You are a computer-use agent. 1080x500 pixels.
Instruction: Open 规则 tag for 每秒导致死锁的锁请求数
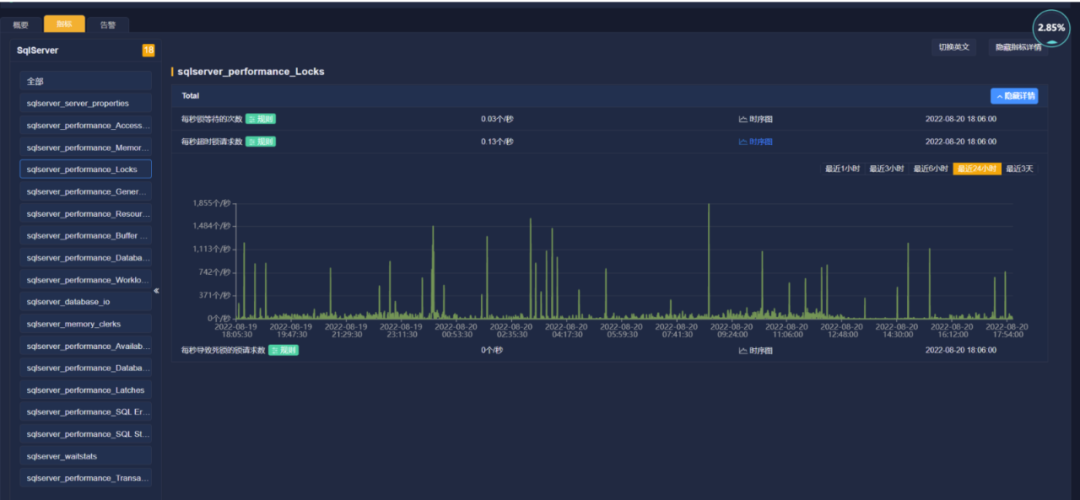tap(283, 351)
